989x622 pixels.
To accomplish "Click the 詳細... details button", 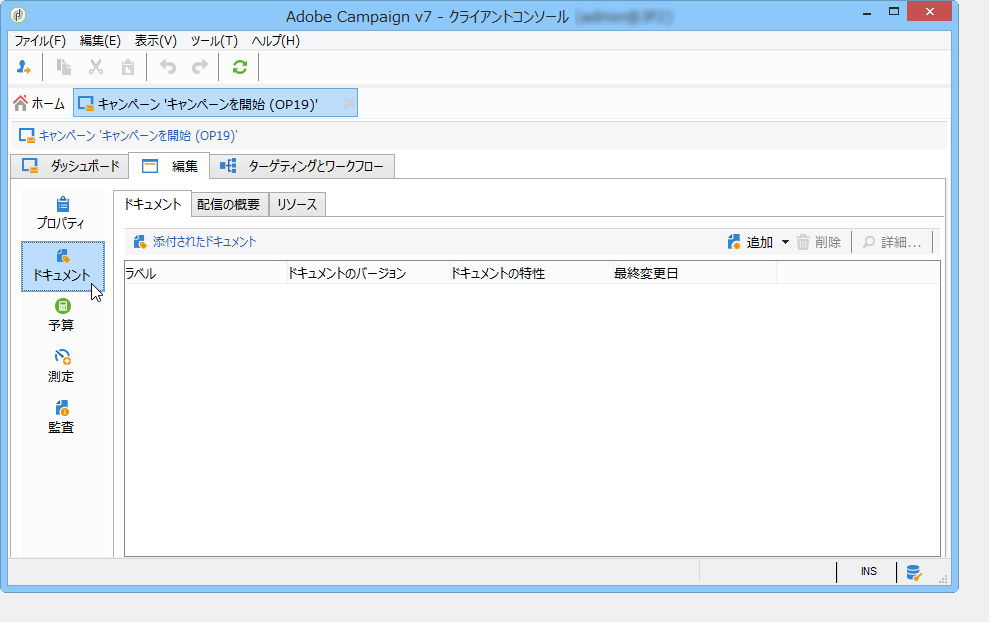I will pyautogui.click(x=892, y=242).
